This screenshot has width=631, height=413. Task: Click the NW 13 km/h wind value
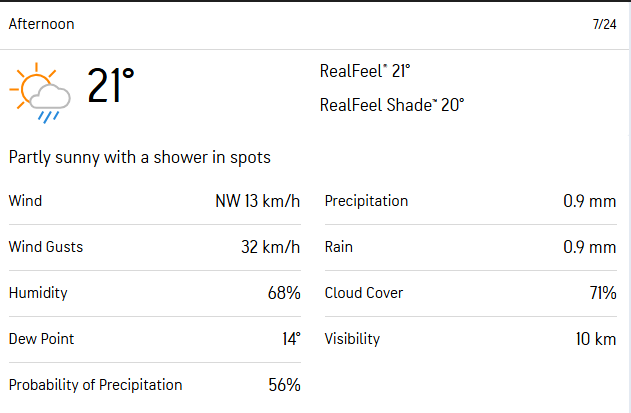257,201
